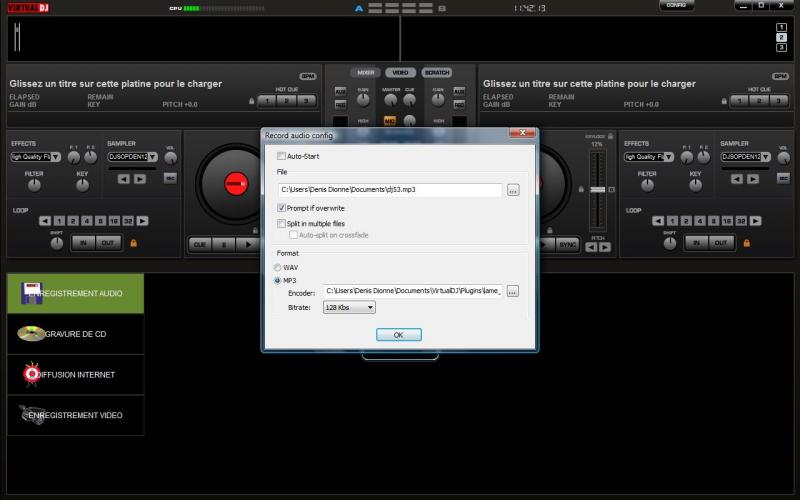The height and width of the screenshot is (500, 800).
Task: Toggle the orange MIC button
Action: tap(390, 121)
